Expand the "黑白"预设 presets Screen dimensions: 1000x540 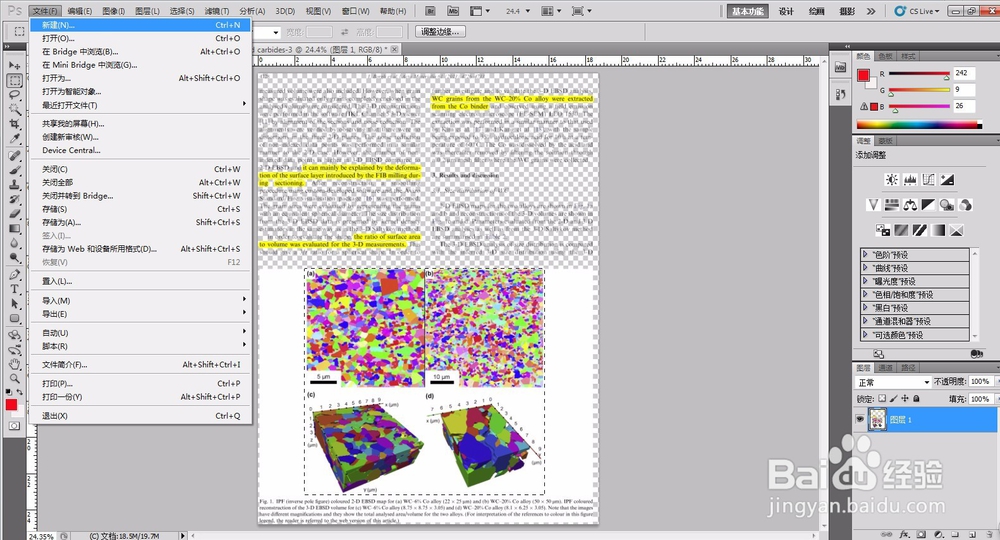865,308
